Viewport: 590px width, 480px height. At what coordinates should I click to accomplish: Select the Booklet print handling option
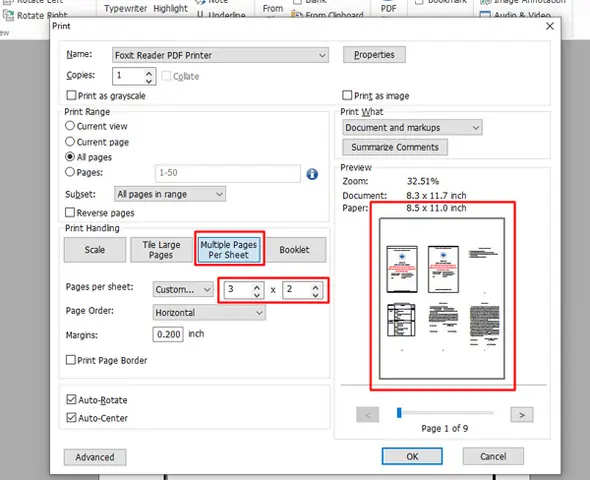coord(294,249)
